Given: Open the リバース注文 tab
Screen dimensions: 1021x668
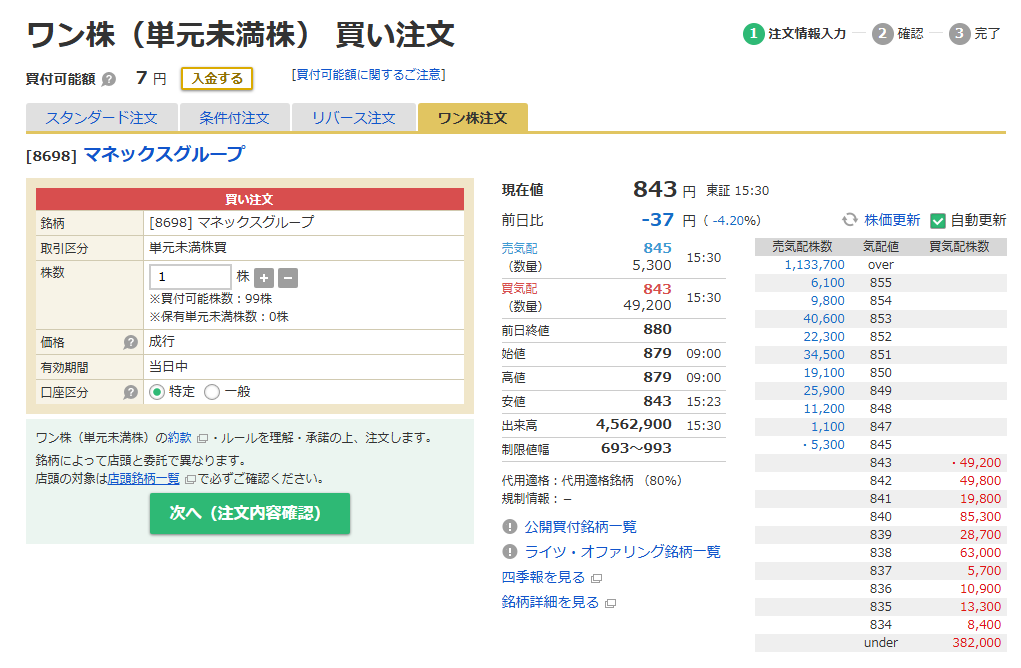Looking at the screenshot, I should click(x=353, y=118).
